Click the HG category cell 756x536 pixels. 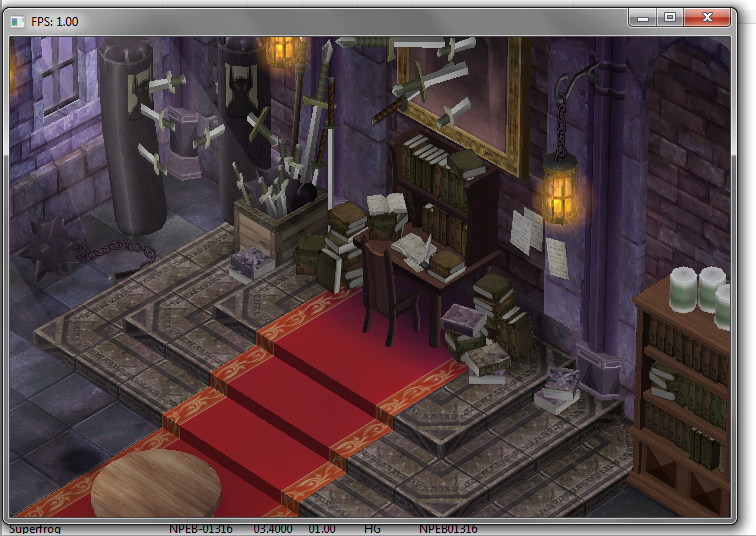[375, 529]
